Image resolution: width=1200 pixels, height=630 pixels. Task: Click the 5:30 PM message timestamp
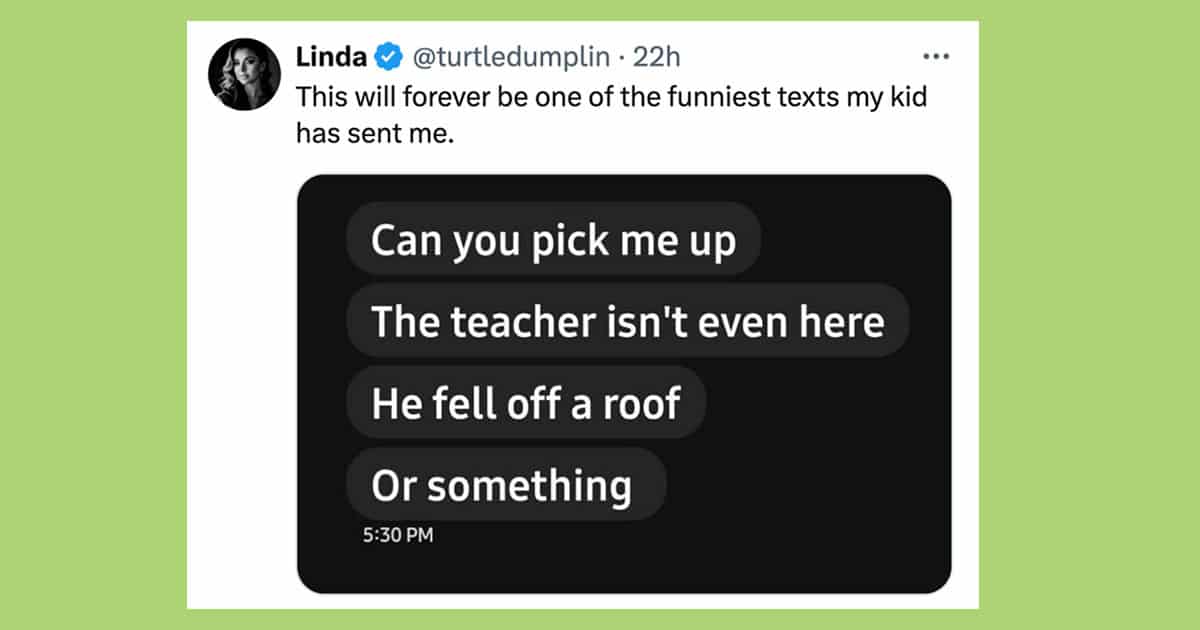coord(398,536)
